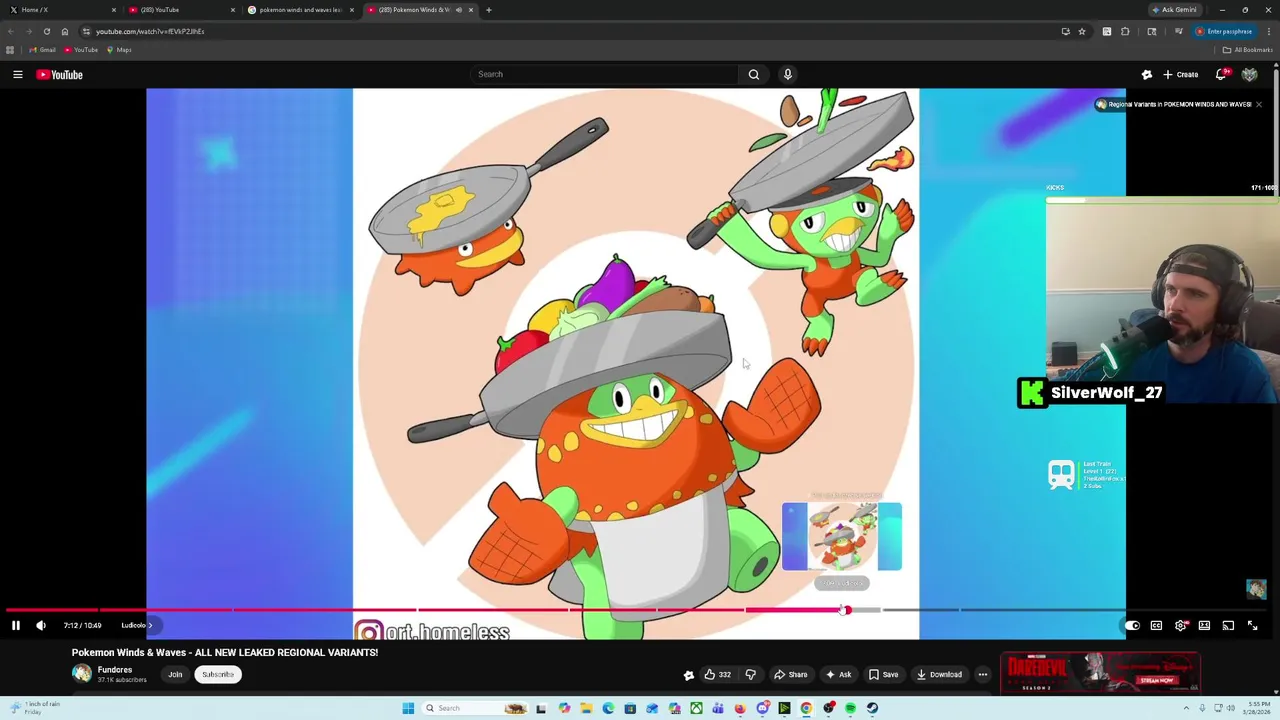Viewport: 1280px width, 720px height.
Task: Mute the tab via its speaker icon
Action: point(459,10)
